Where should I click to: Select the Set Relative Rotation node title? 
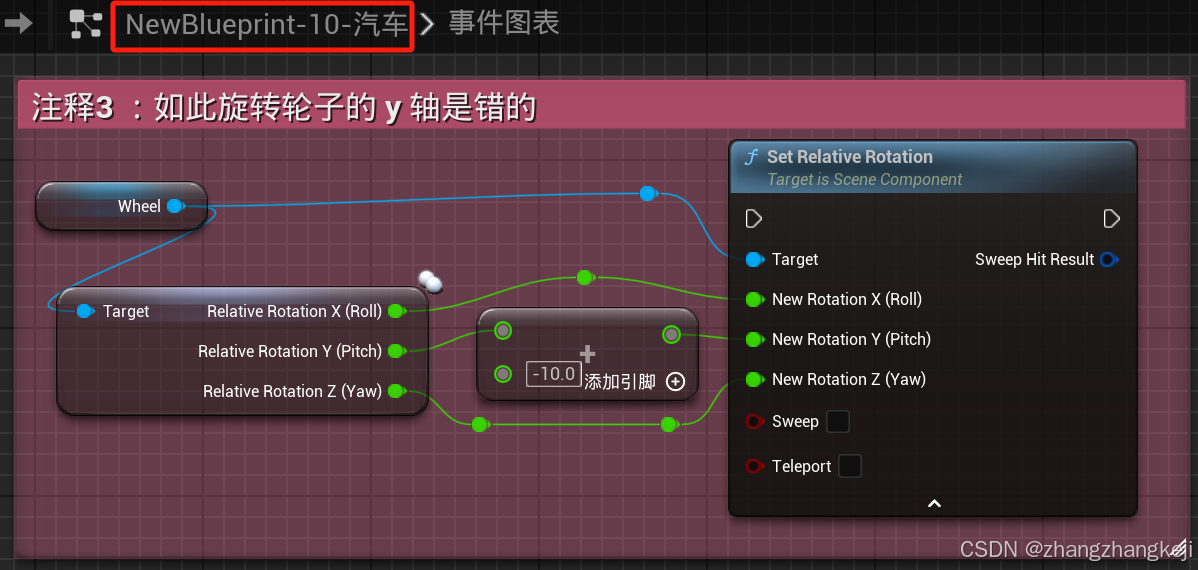850,157
